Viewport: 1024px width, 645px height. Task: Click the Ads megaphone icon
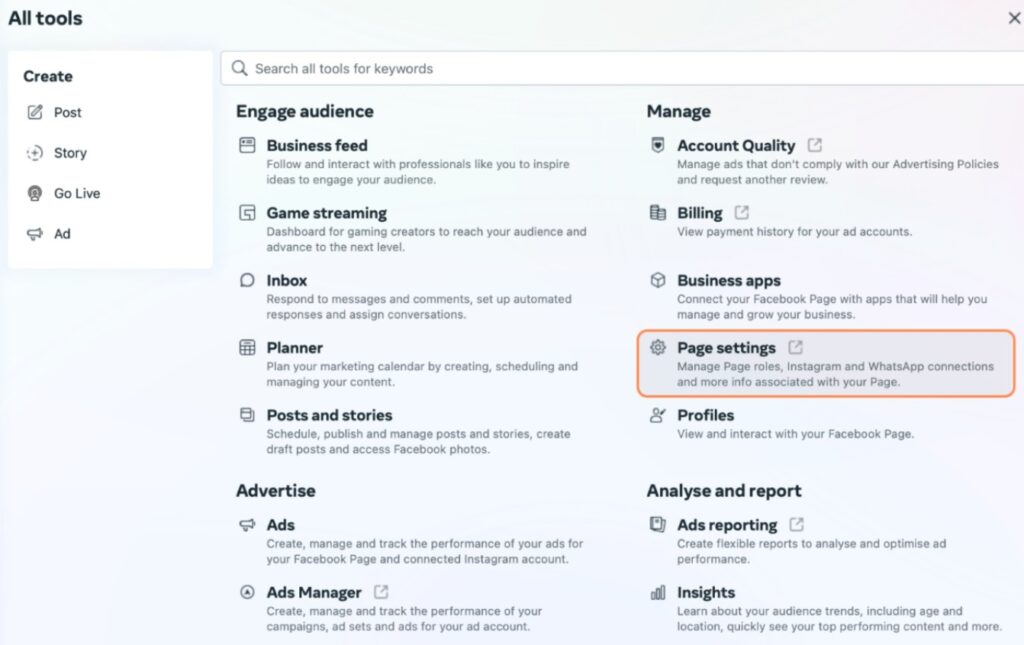coord(247,525)
